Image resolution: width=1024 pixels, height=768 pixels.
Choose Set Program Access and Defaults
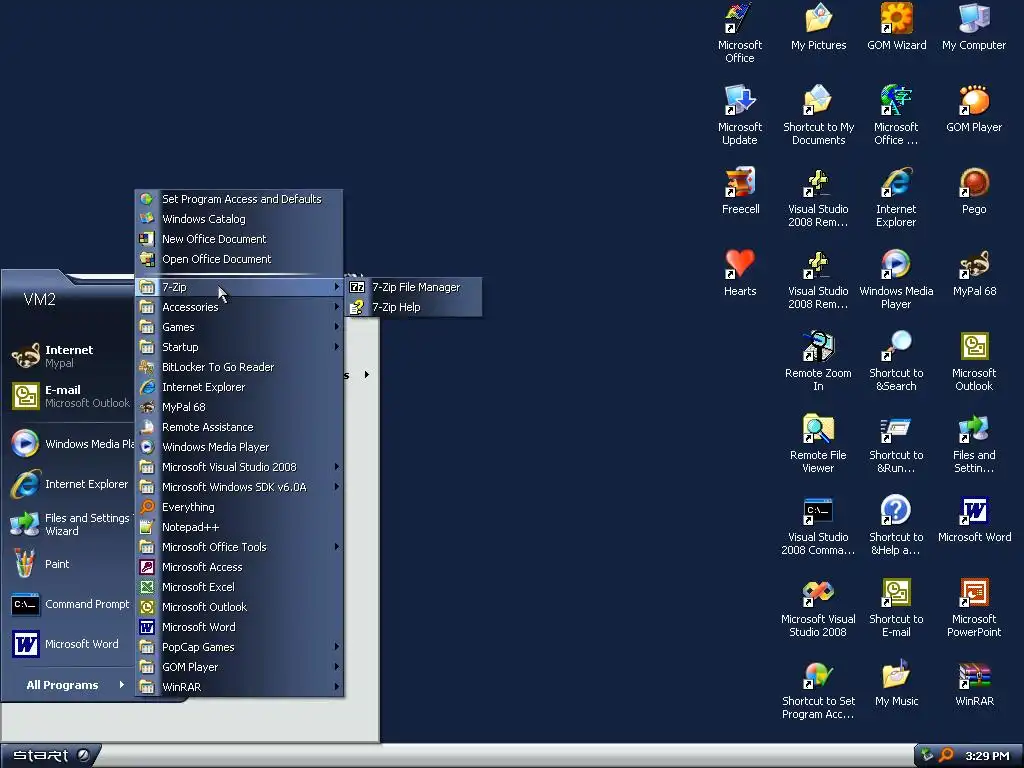[239, 199]
